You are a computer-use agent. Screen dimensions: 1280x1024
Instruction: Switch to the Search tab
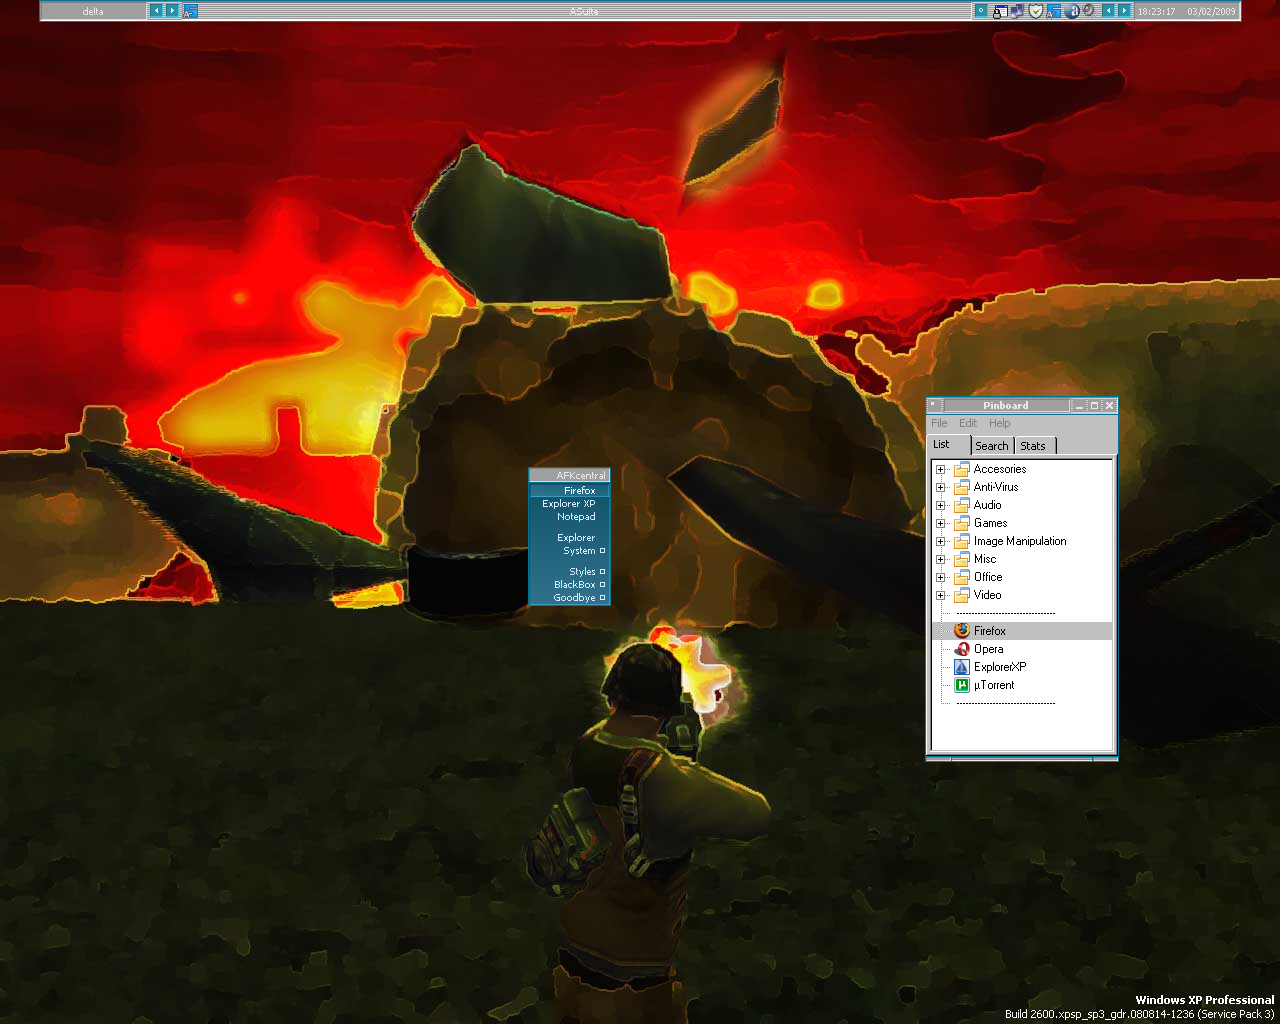coord(991,446)
